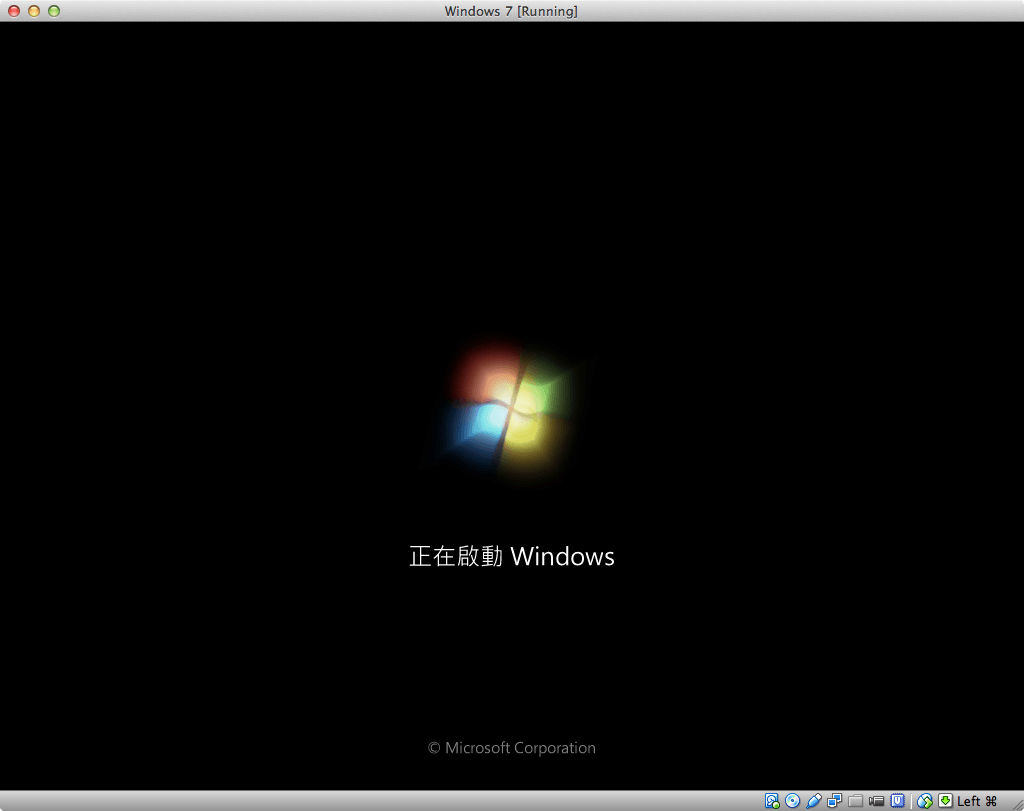Click the video capture status icon
This screenshot has height=811, width=1024.
coord(877,800)
